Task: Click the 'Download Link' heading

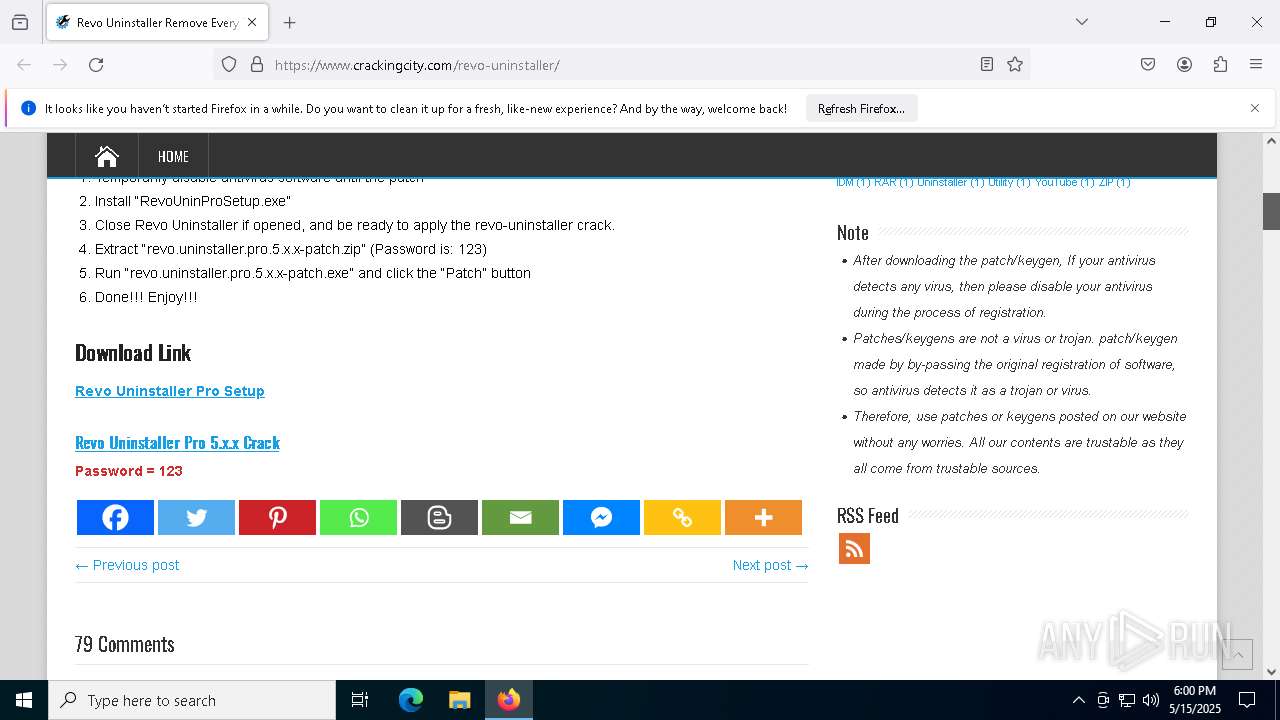Action: click(133, 353)
